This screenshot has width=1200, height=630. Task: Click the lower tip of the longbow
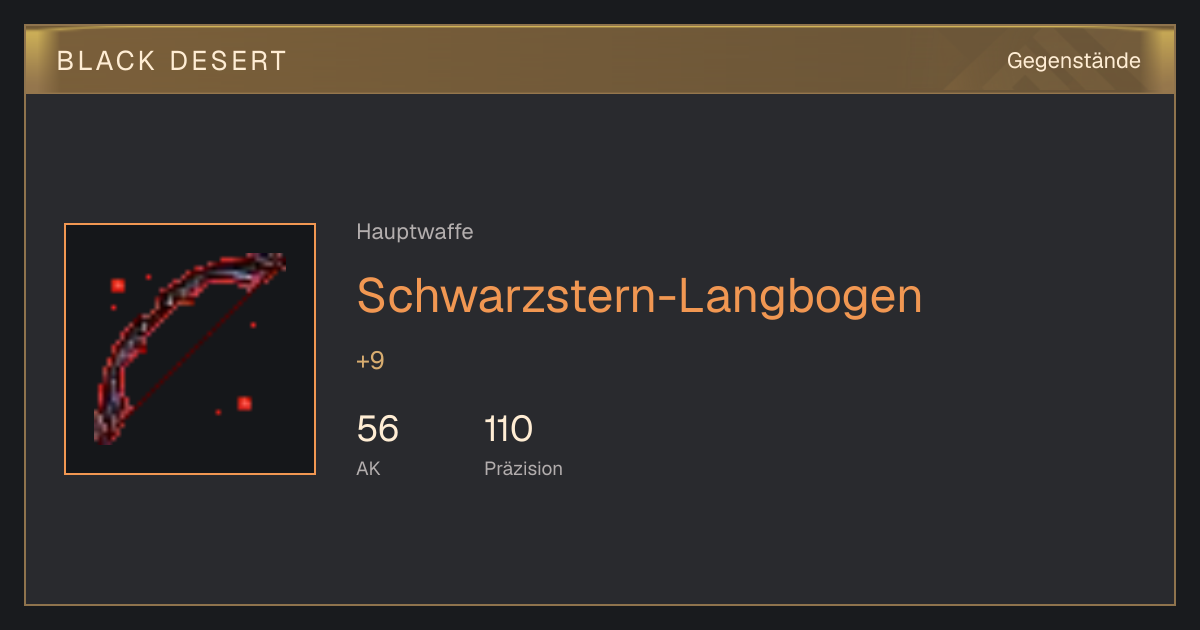pos(104,428)
